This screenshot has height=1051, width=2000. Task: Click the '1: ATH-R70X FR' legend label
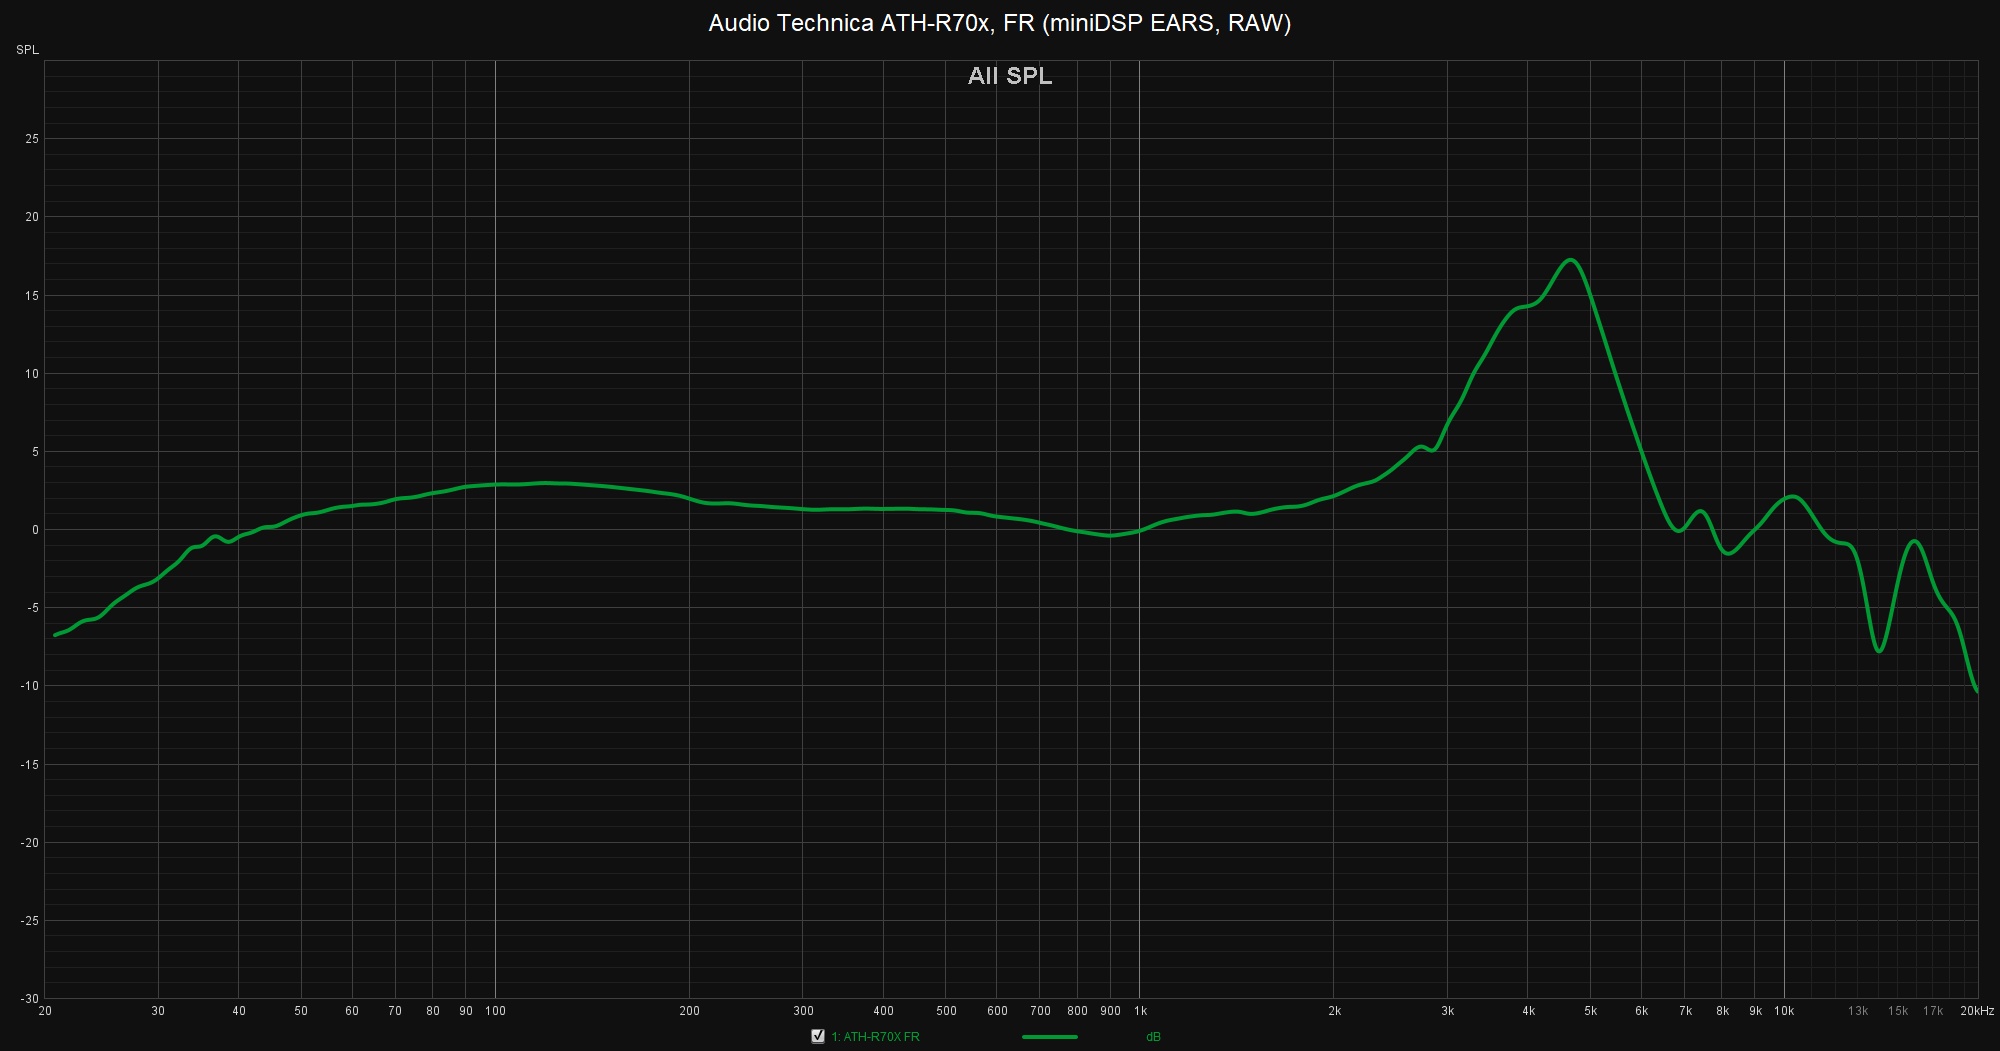[x=875, y=1037]
